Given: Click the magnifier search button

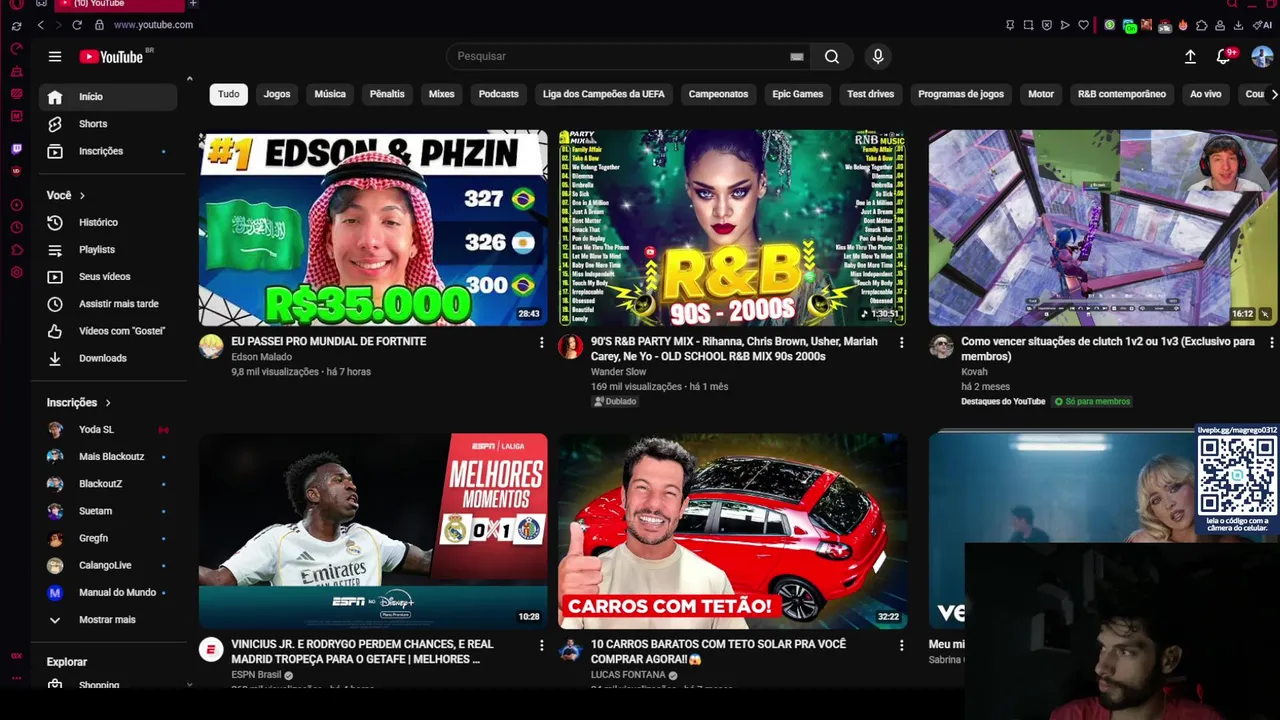Looking at the screenshot, I should pyautogui.click(x=832, y=57).
